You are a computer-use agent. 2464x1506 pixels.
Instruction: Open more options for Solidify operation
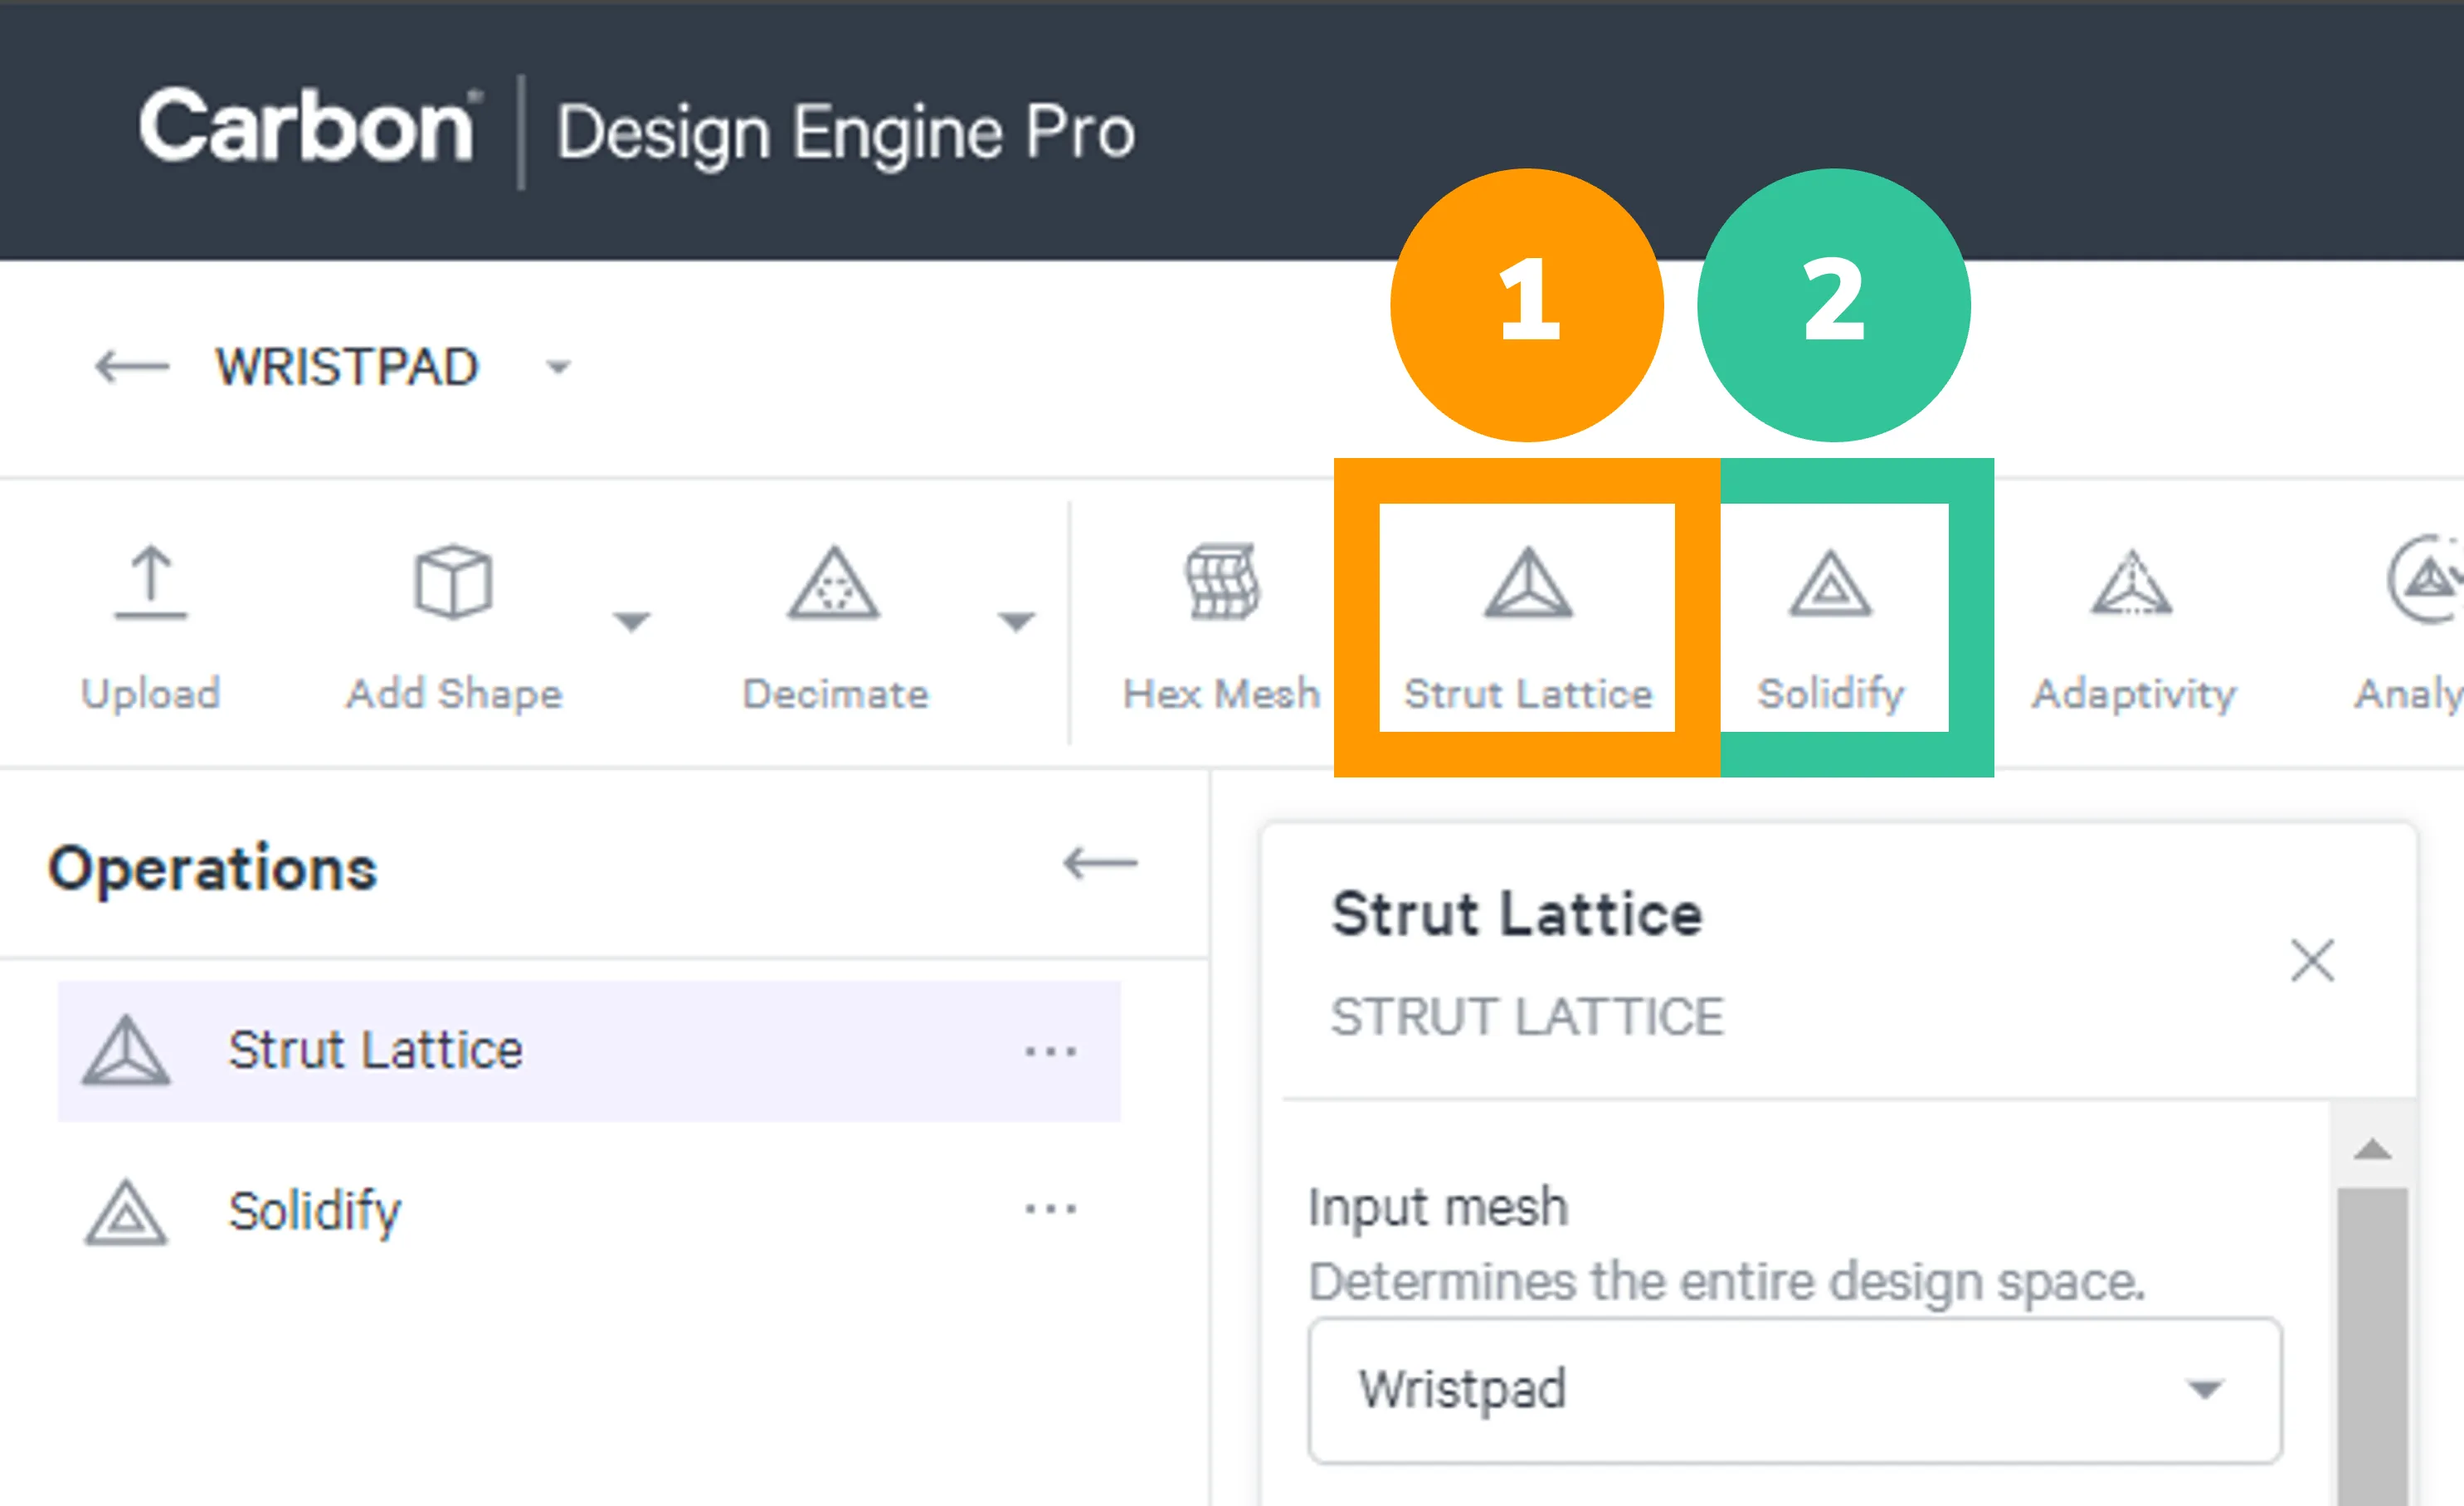tap(1050, 1210)
